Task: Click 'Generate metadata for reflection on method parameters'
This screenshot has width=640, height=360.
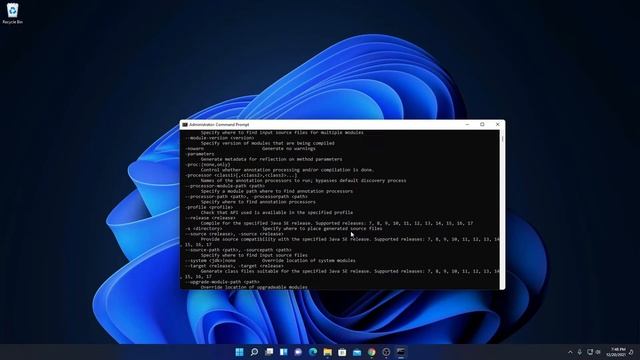Action: (x=271, y=159)
